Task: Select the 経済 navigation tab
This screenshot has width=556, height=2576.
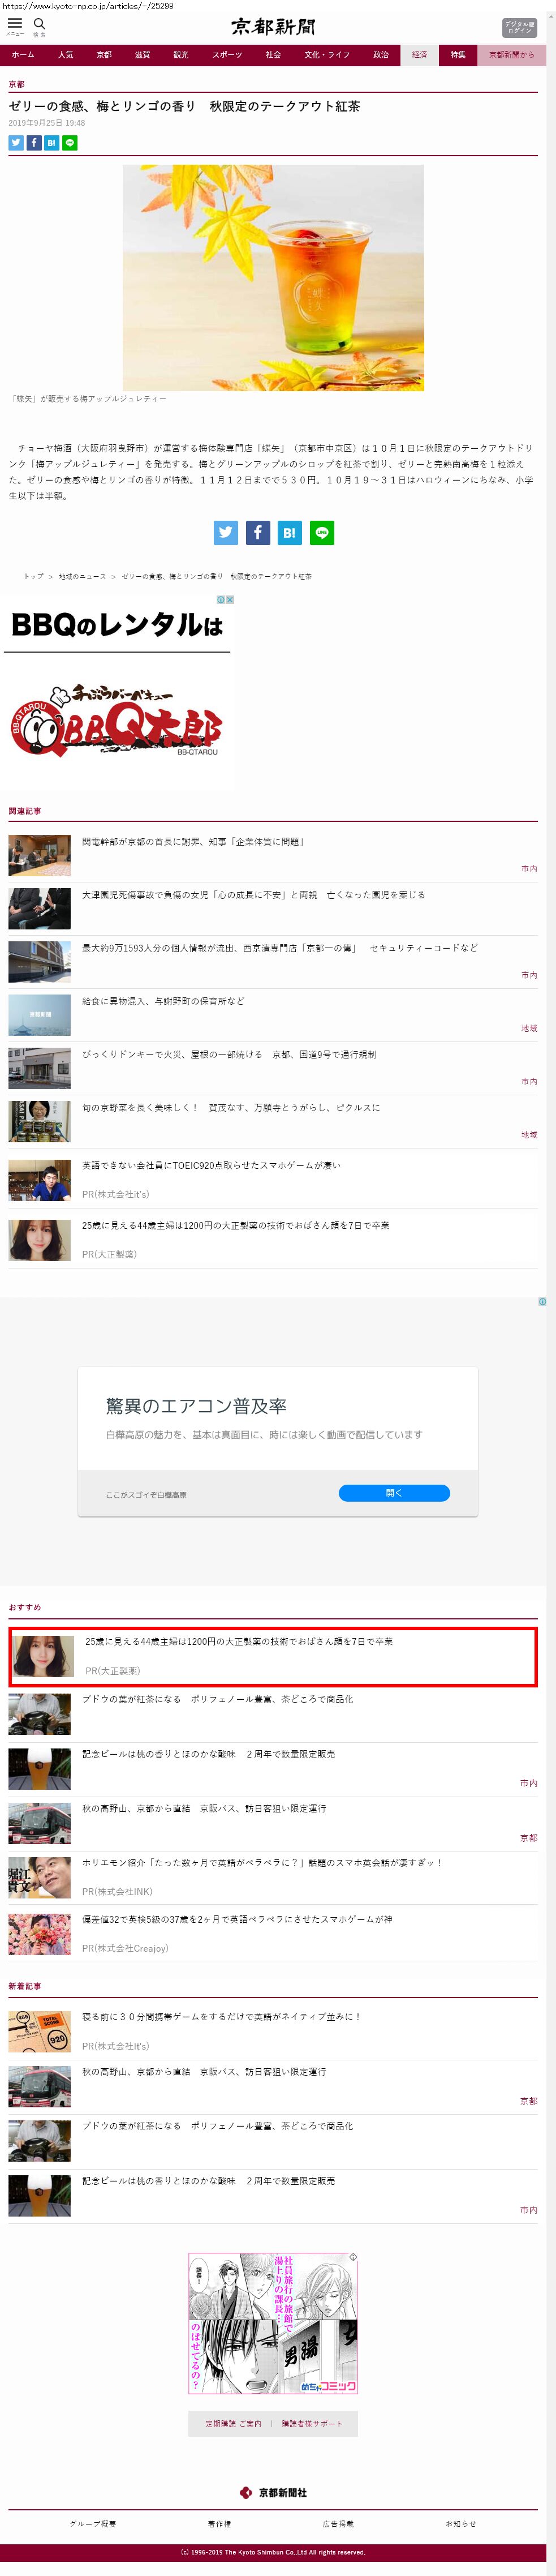Action: click(x=419, y=55)
